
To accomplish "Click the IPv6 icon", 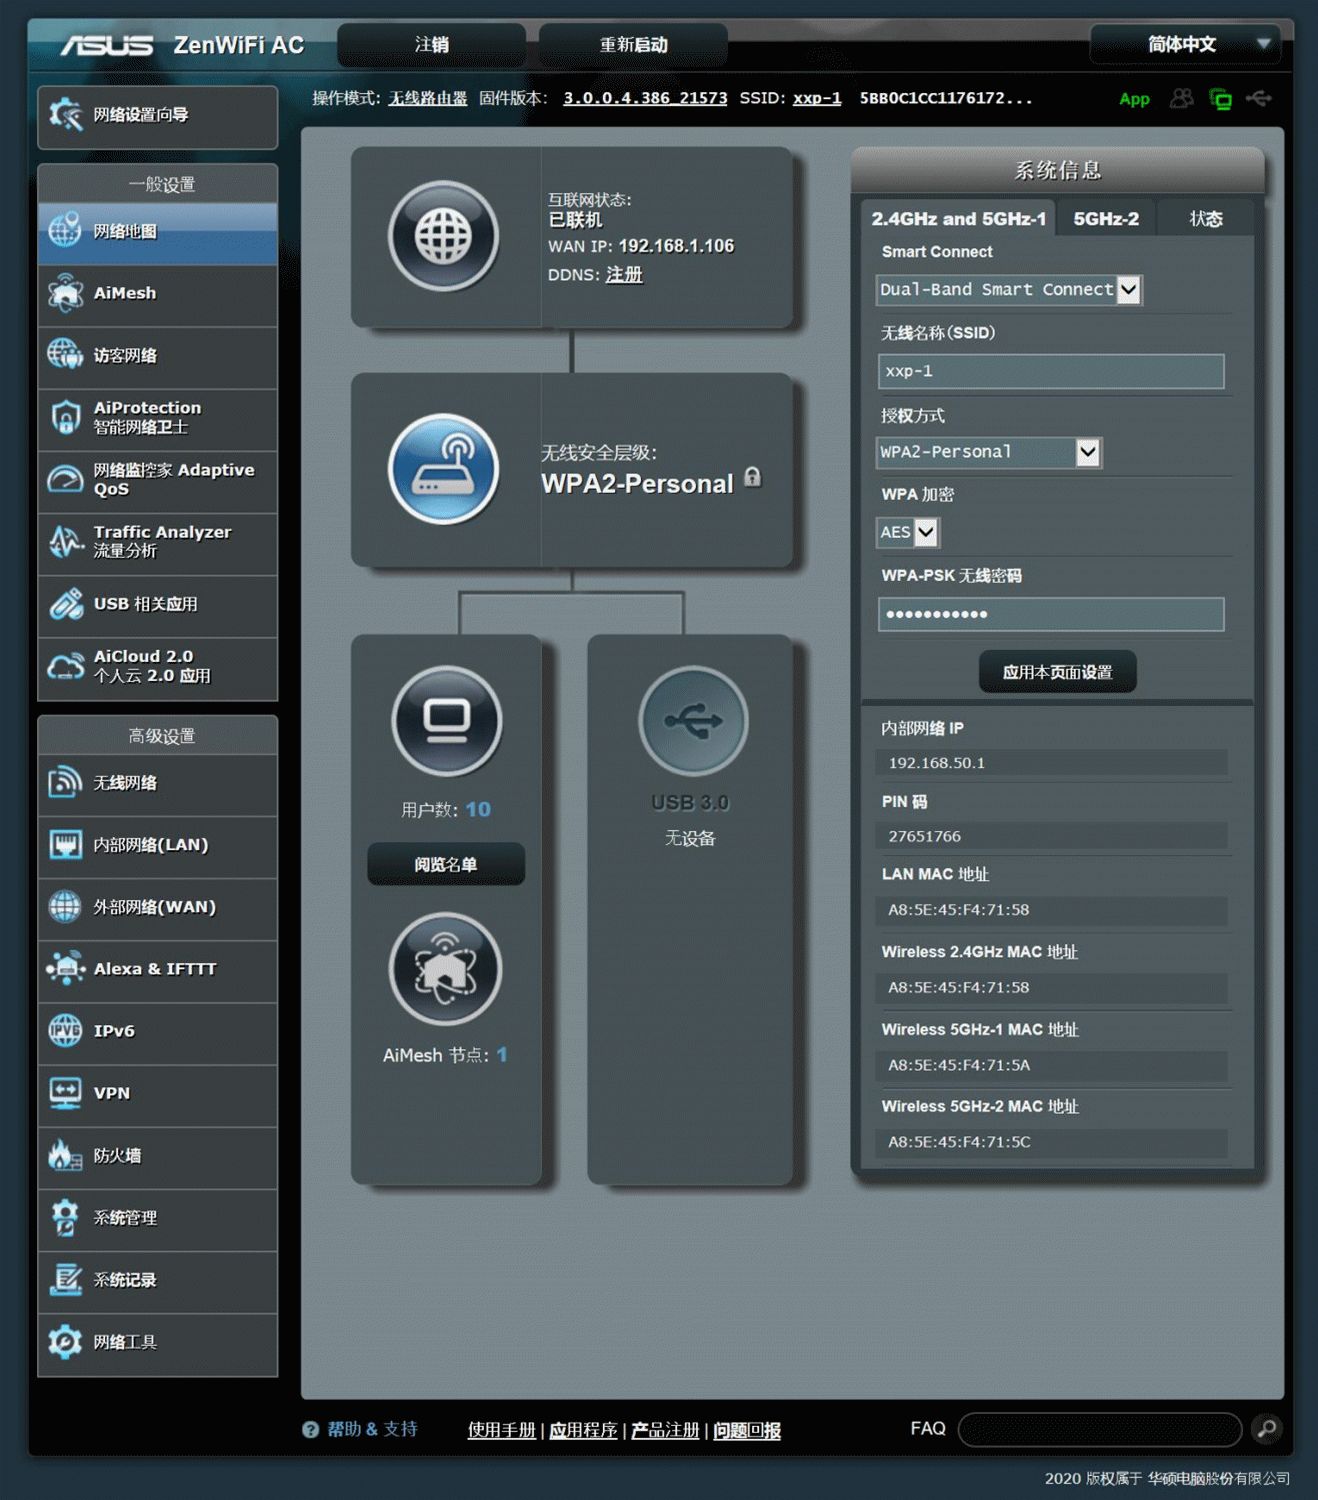I will 65,1031.
